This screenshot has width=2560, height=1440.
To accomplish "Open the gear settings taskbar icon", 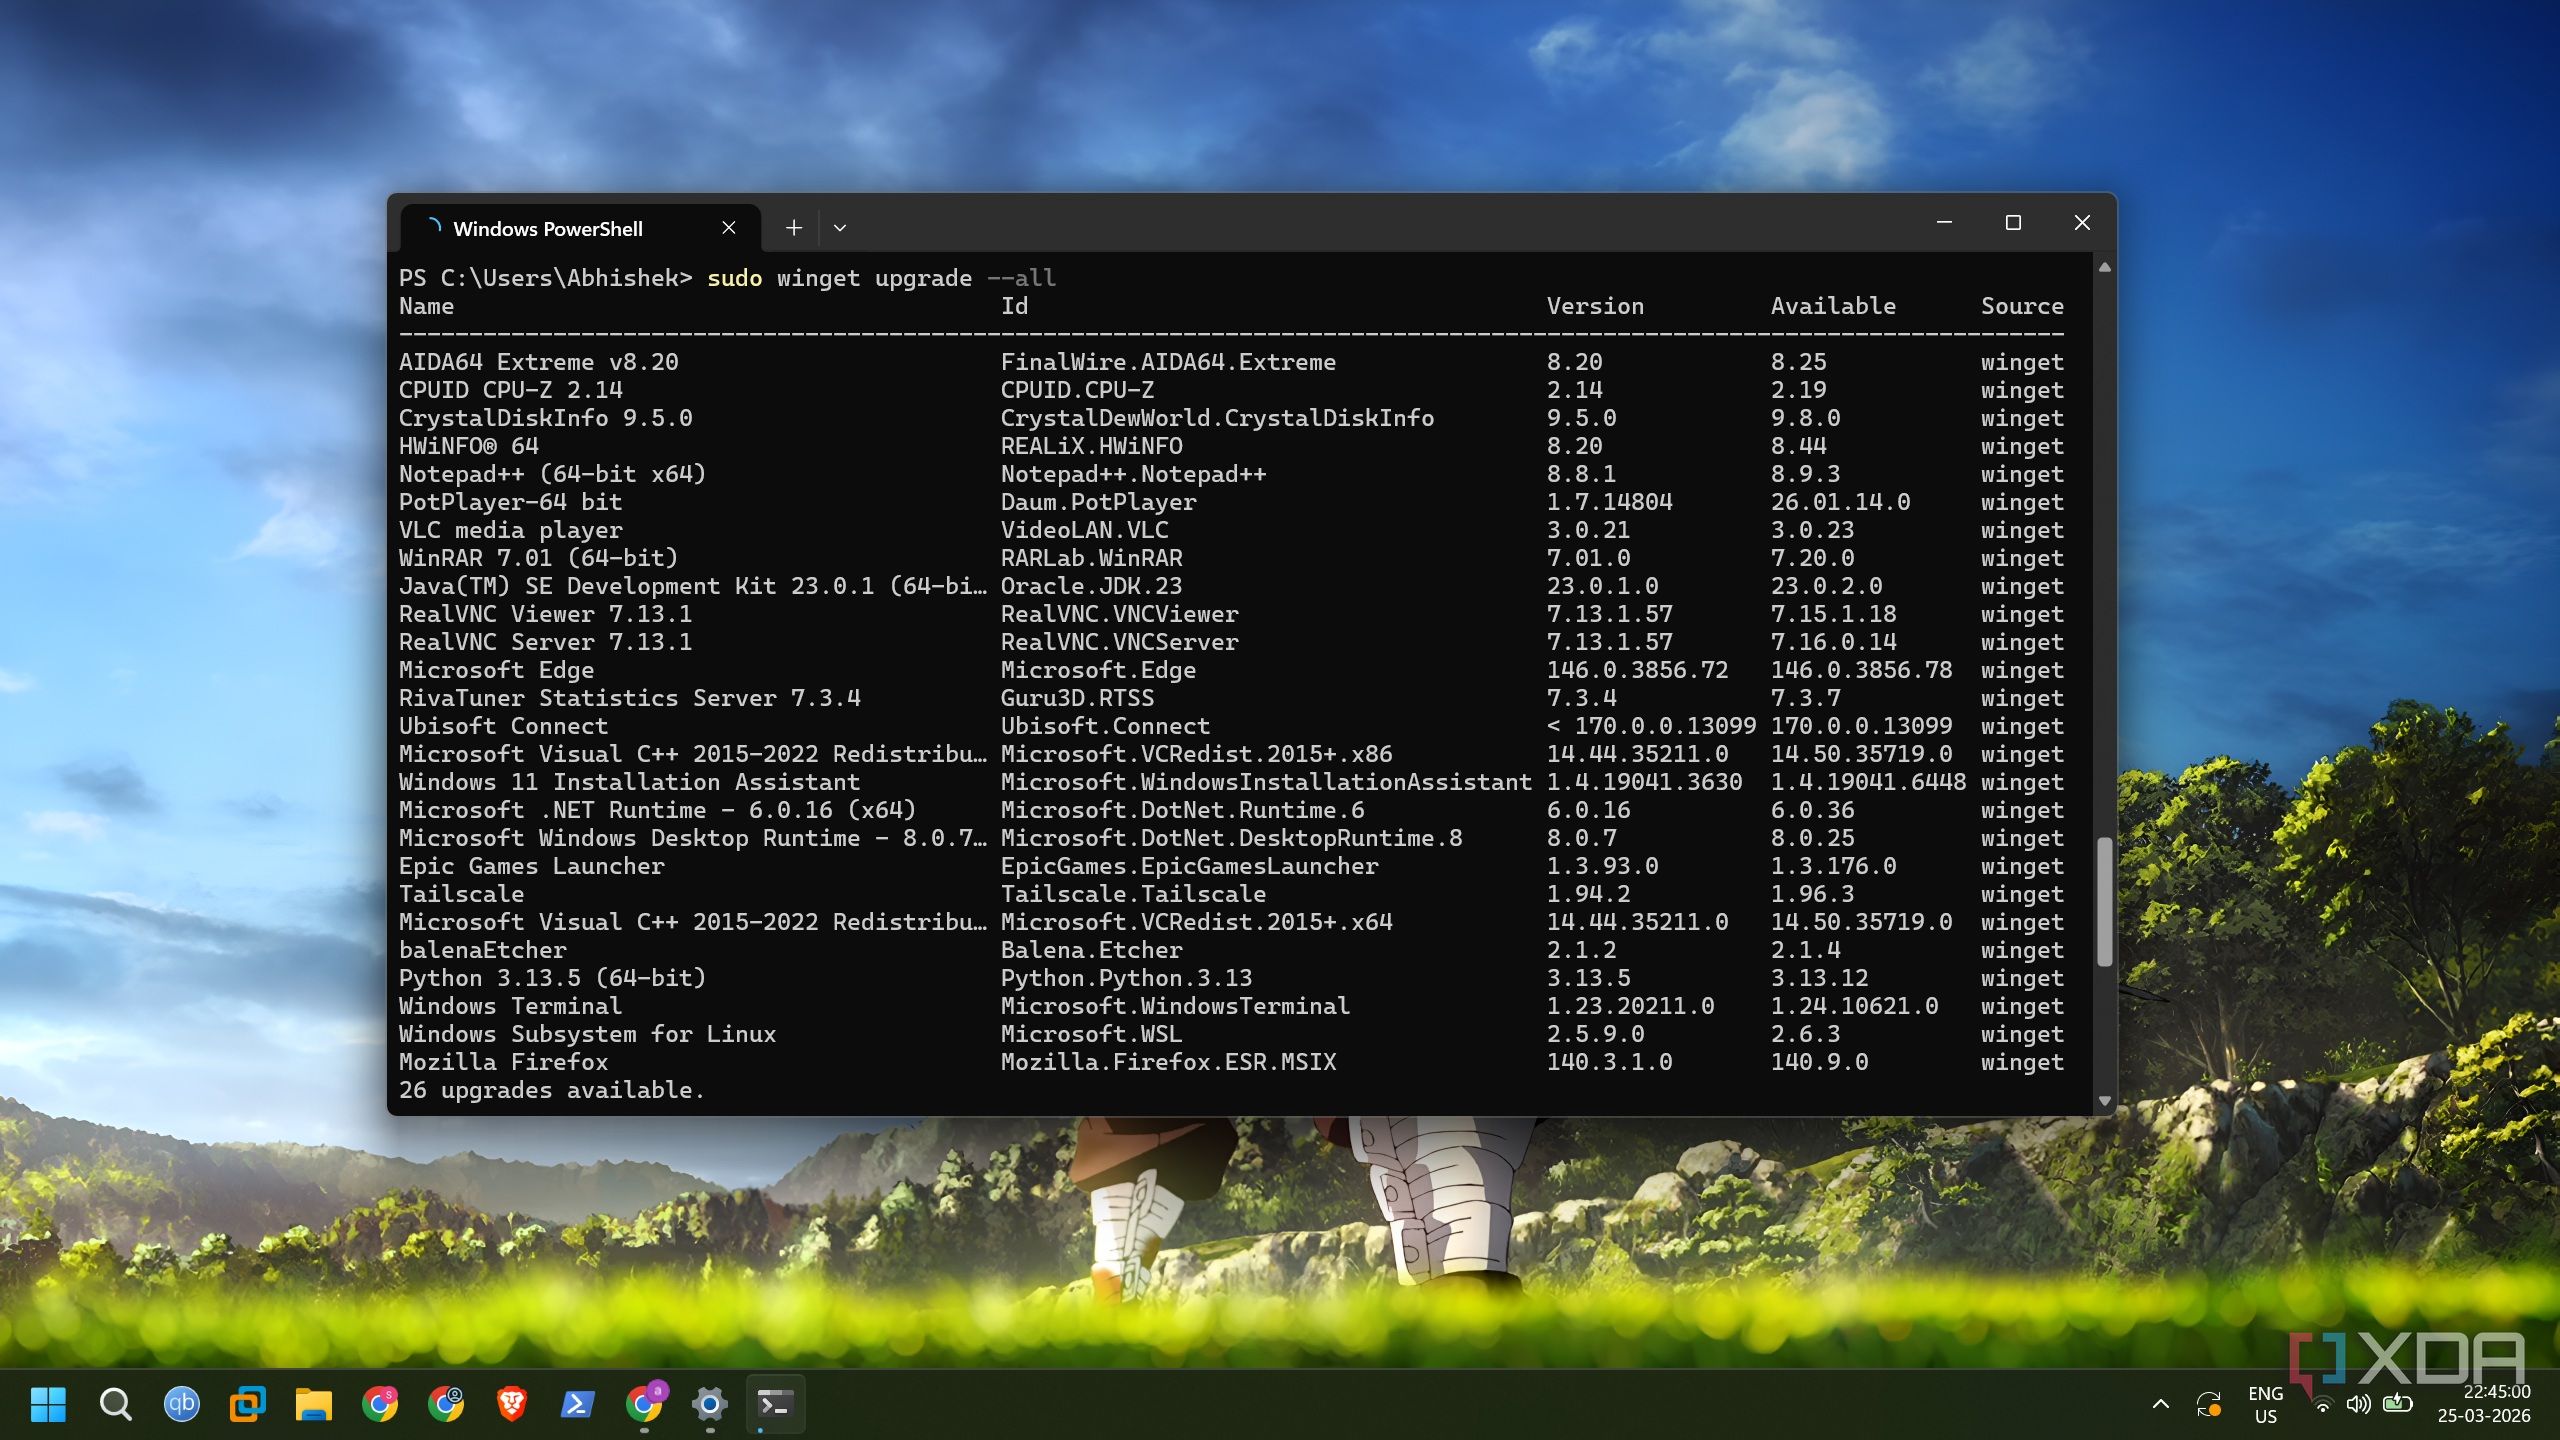I will pos(710,1404).
